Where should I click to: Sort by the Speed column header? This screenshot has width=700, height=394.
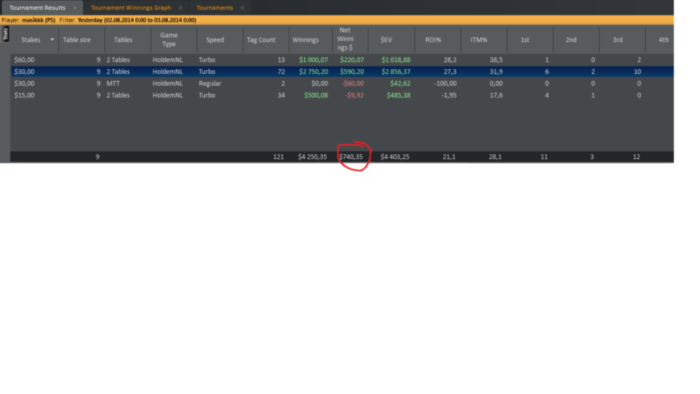pyautogui.click(x=215, y=40)
